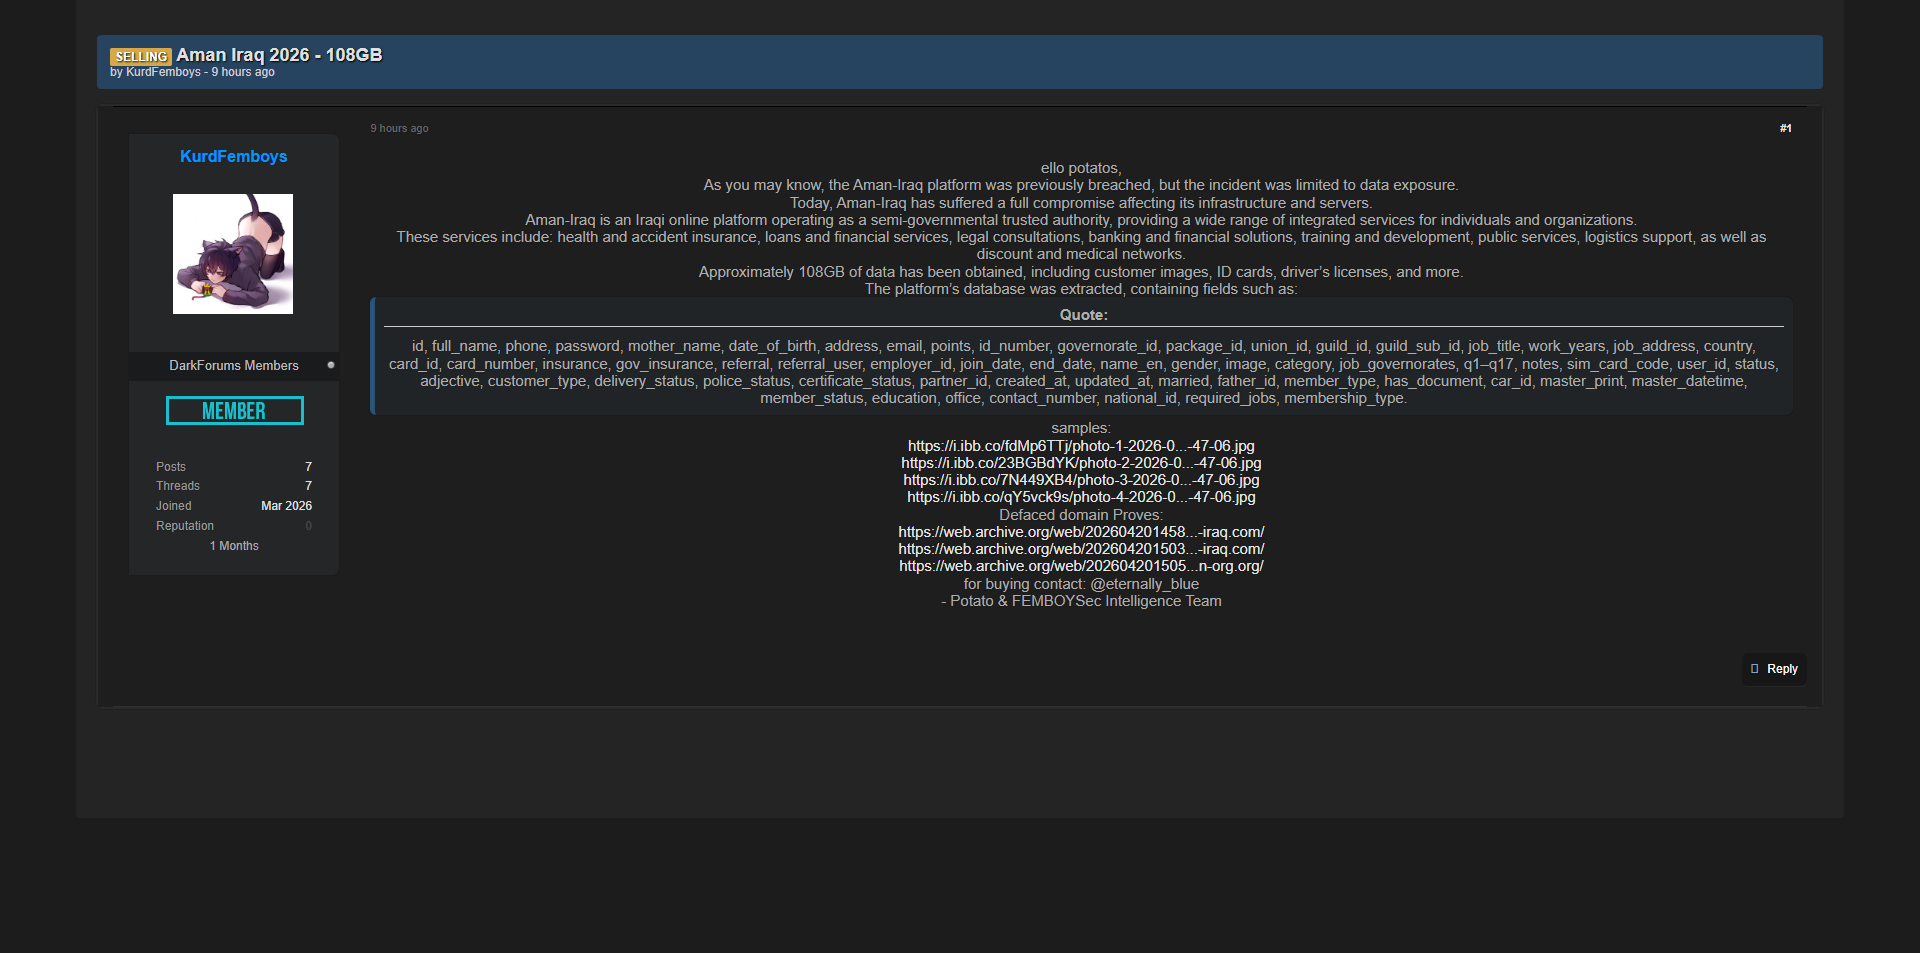This screenshot has height=953, width=1920.
Task: Open the photo-4 sample image link
Action: (1080, 497)
